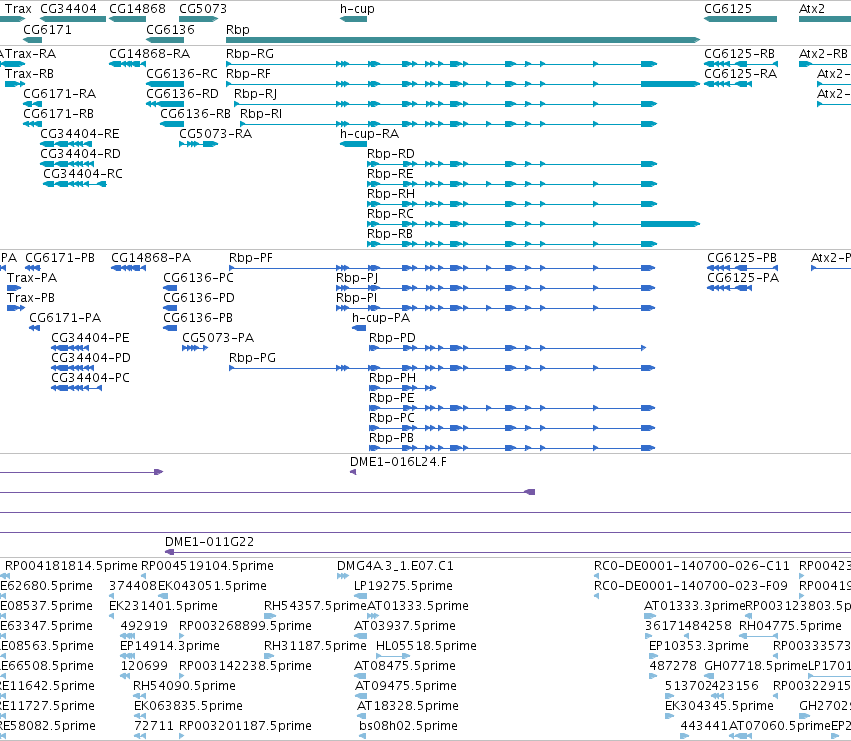The image size is (851, 741).
Task: Click transcript Rbp-RF label
Action: point(248,74)
